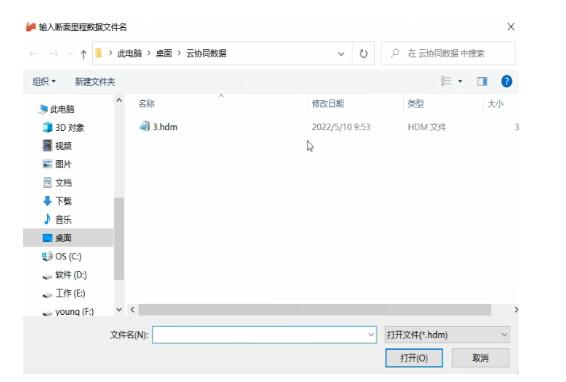This screenshot has height=382, width=566.
Task: Click the 取消 button
Action: 480,358
